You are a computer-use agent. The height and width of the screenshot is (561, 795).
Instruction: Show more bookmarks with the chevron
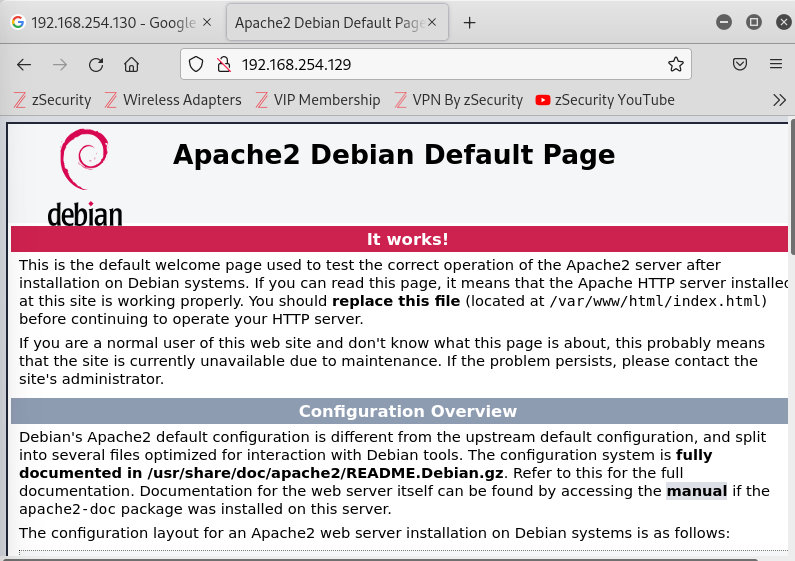[x=779, y=100]
